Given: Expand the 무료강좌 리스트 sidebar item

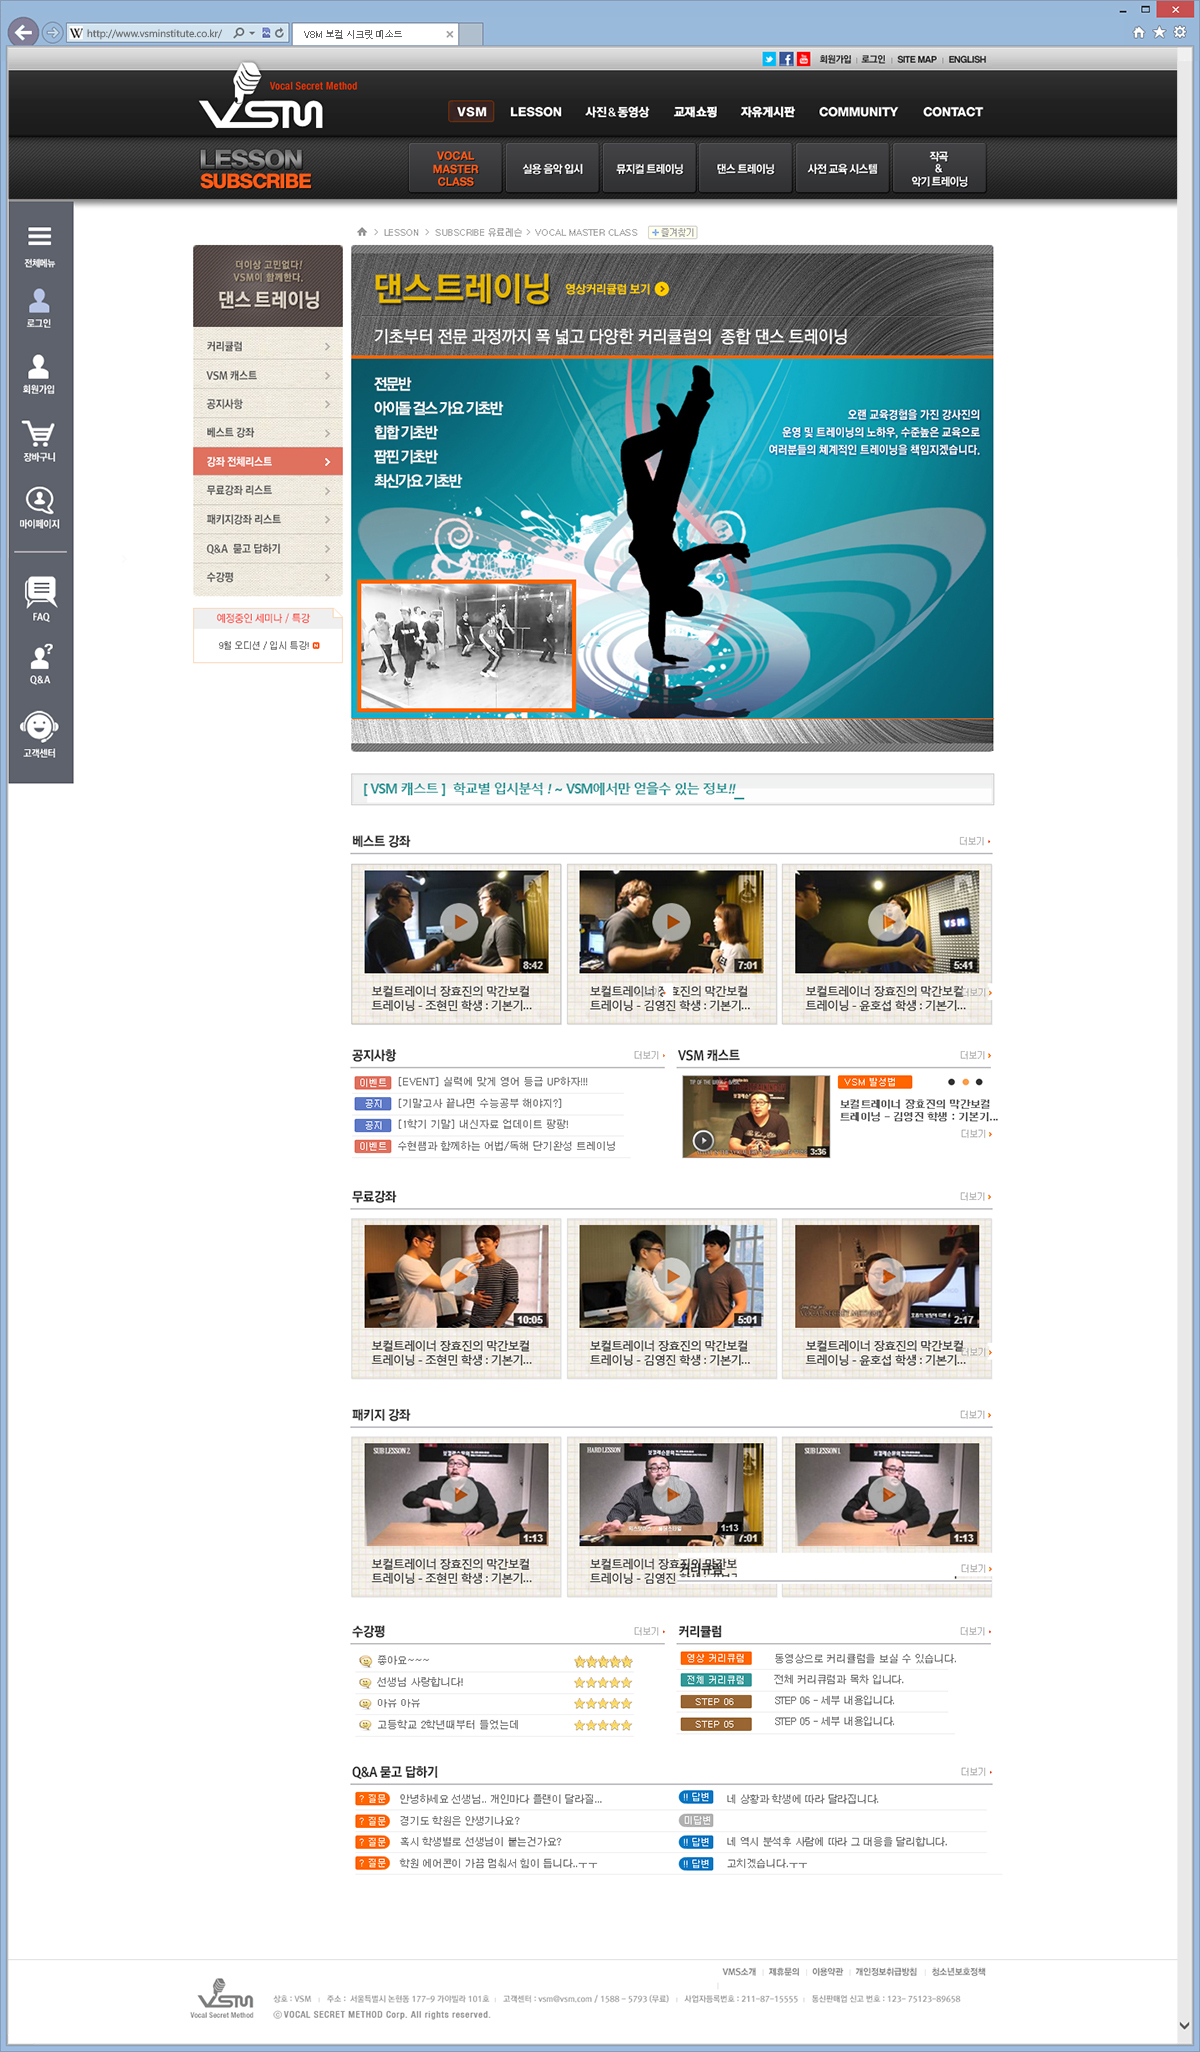Looking at the screenshot, I should click(x=267, y=490).
